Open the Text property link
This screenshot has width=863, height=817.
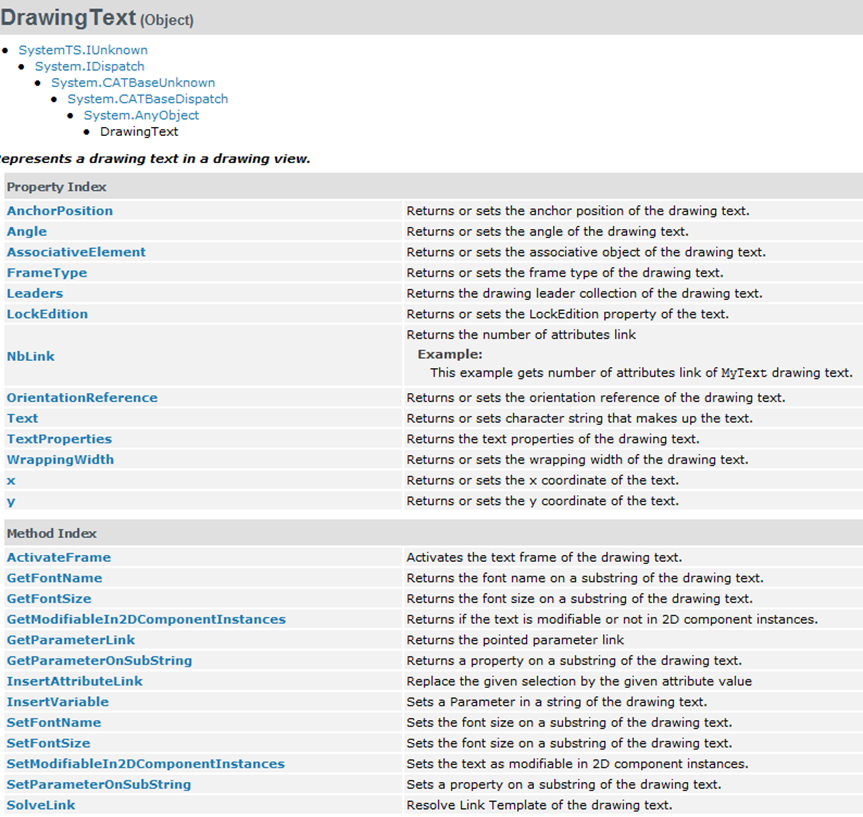pyautogui.click(x=23, y=418)
